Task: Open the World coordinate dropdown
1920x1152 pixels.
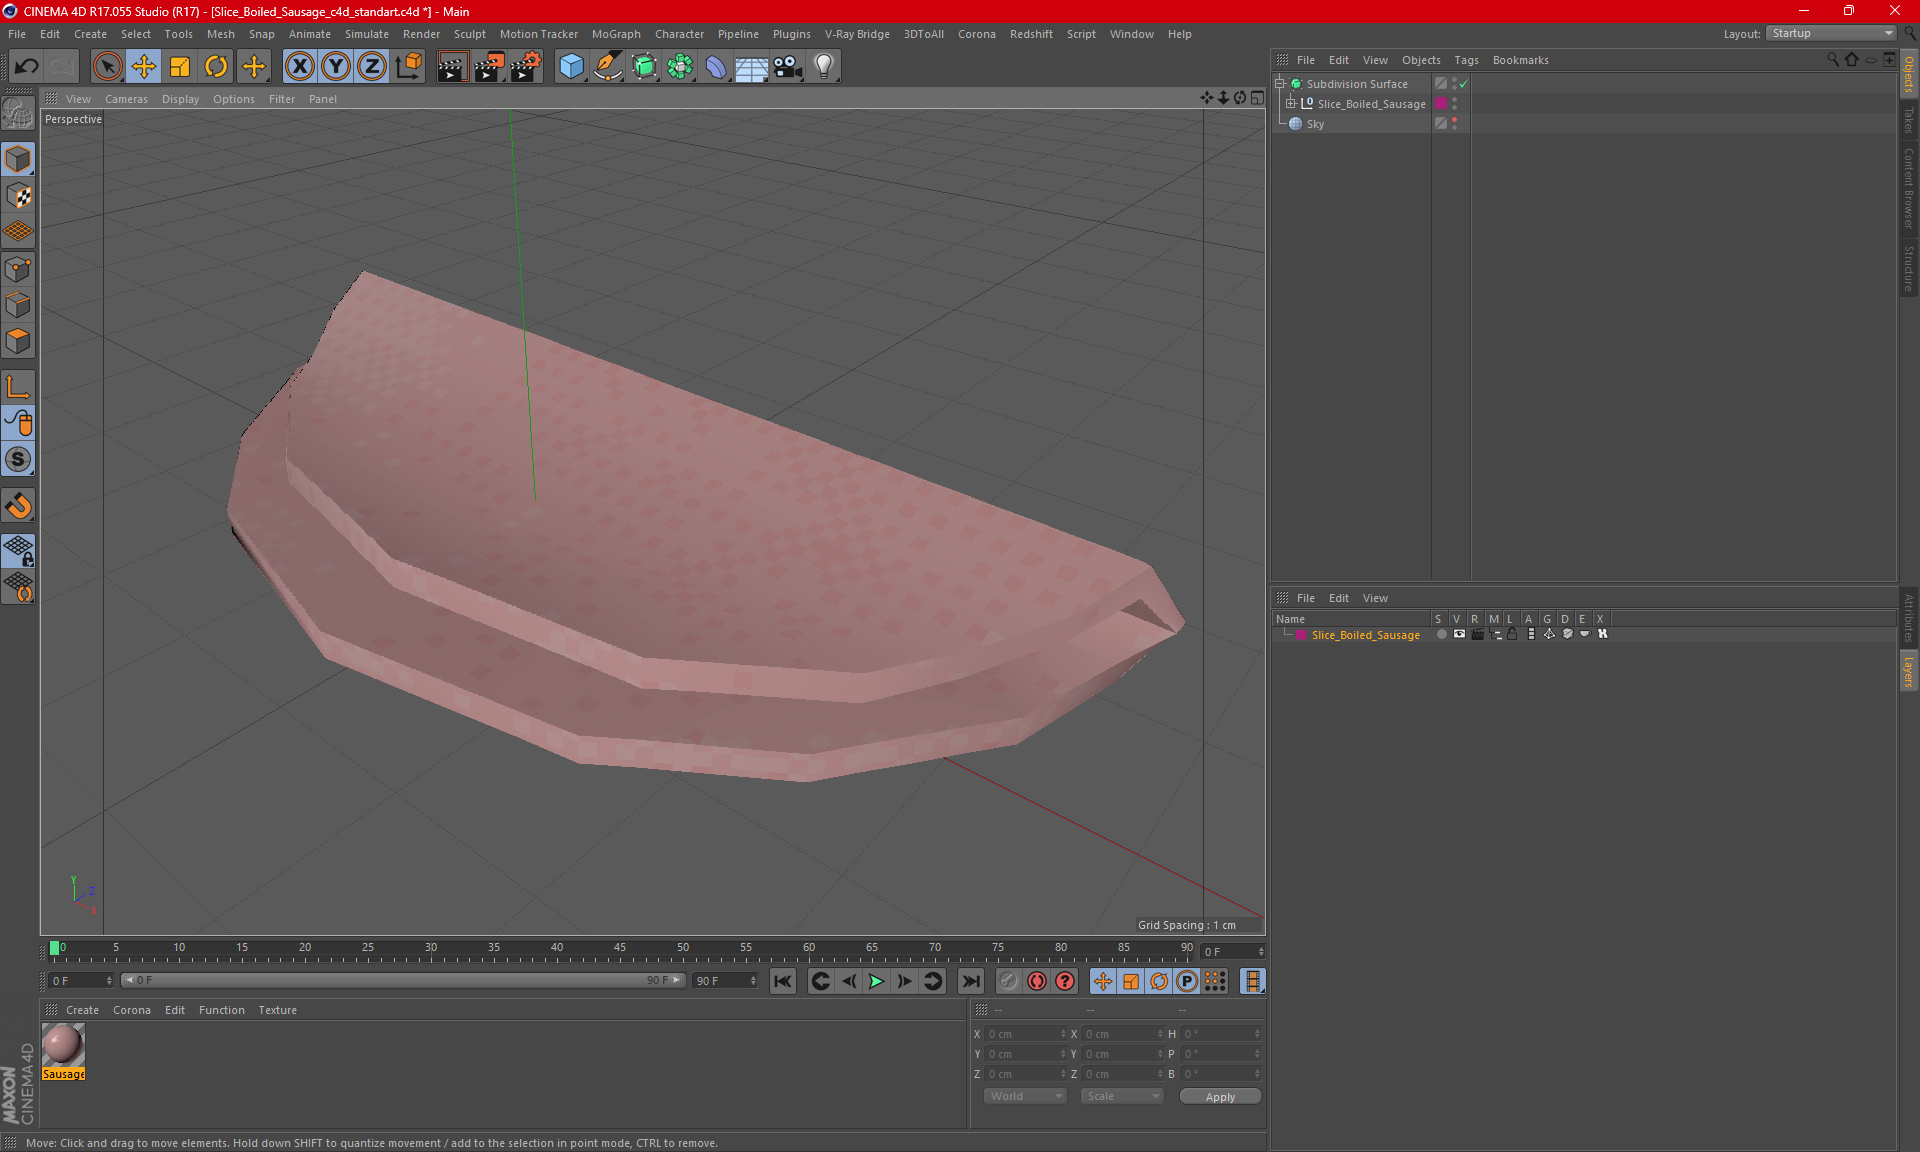Action: pos(1025,1096)
